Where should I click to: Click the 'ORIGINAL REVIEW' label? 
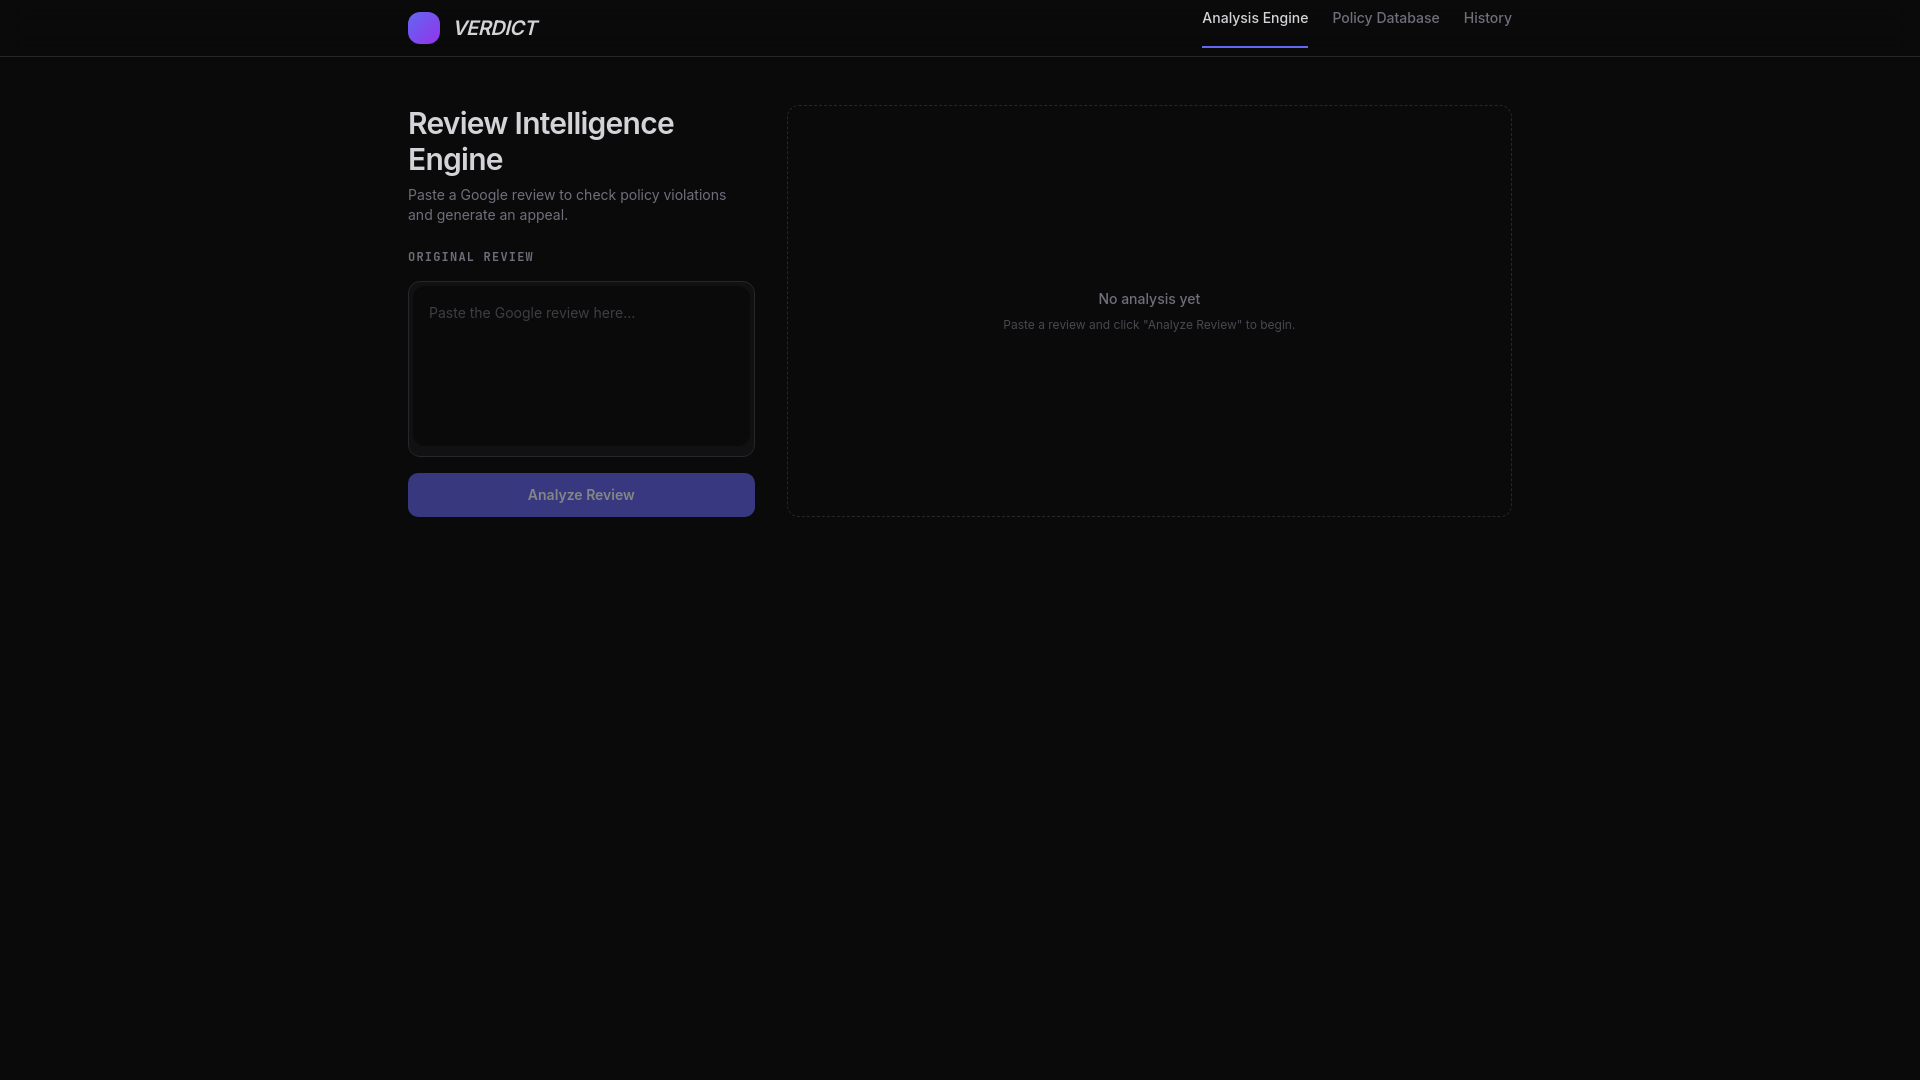471,257
